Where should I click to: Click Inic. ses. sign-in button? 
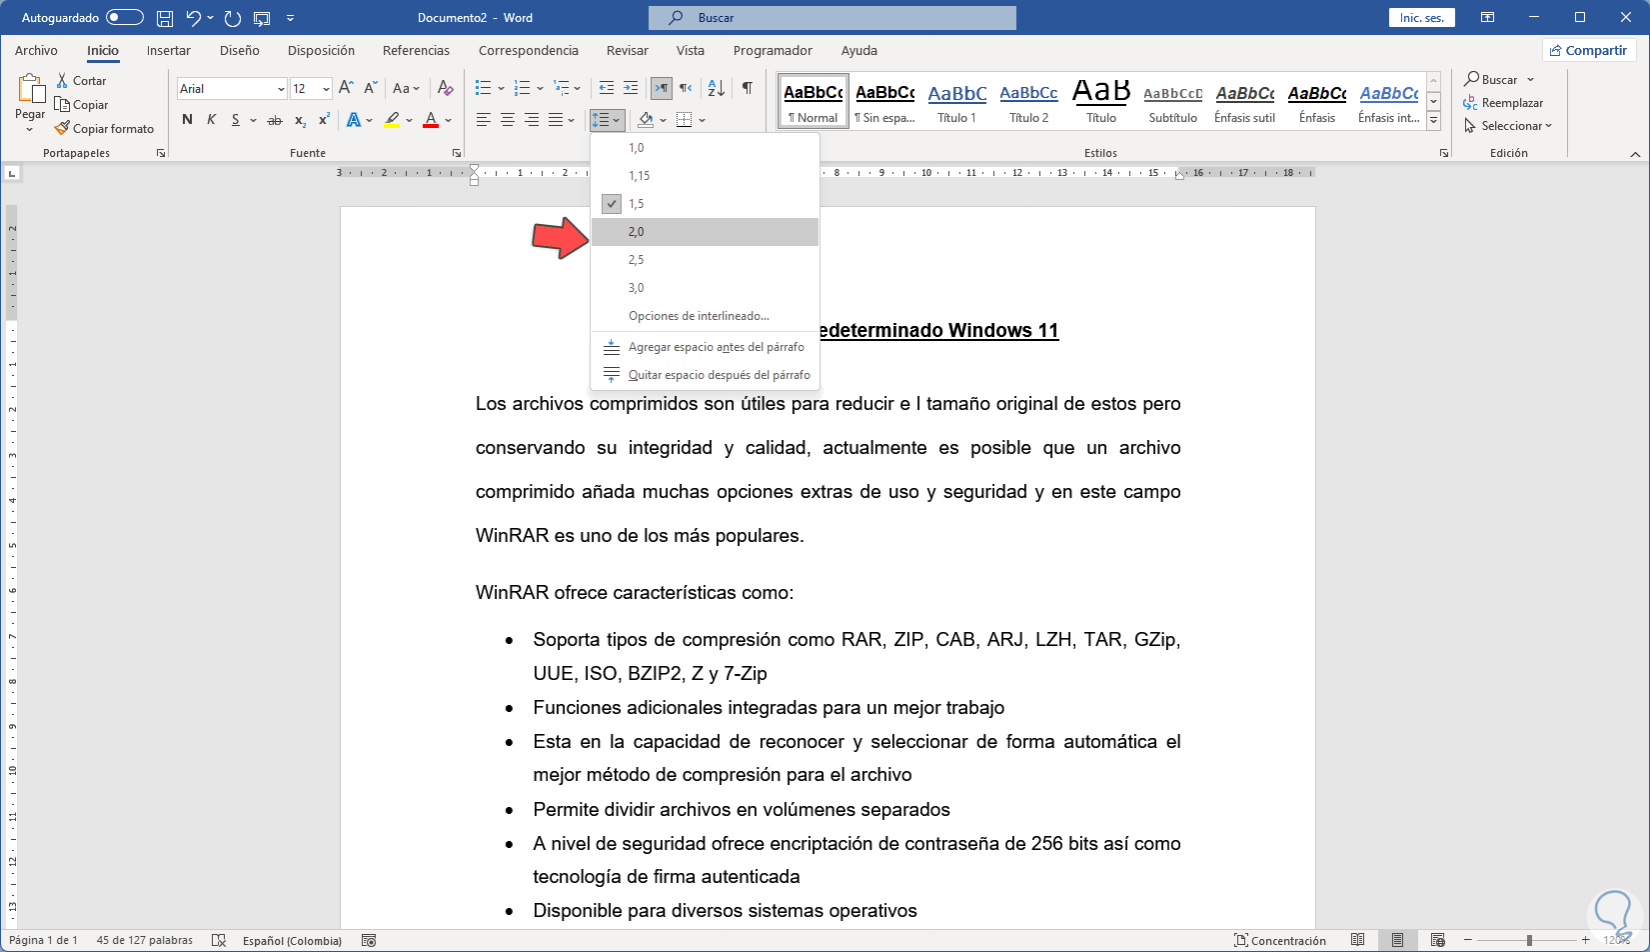1421,18
